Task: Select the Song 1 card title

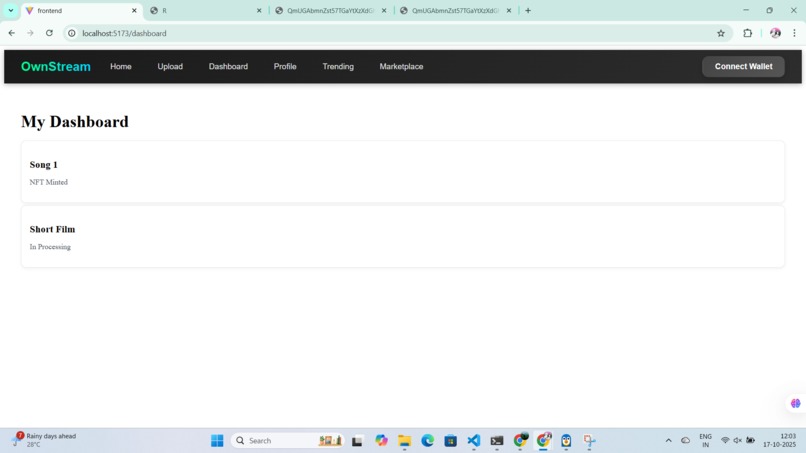Action: [x=44, y=165]
